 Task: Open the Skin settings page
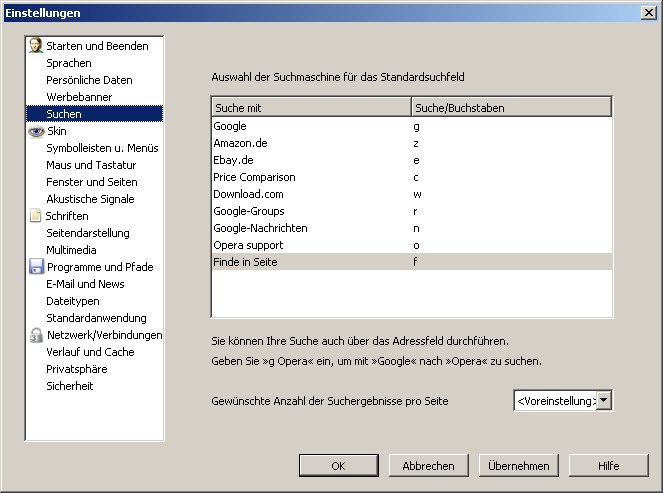(57, 131)
